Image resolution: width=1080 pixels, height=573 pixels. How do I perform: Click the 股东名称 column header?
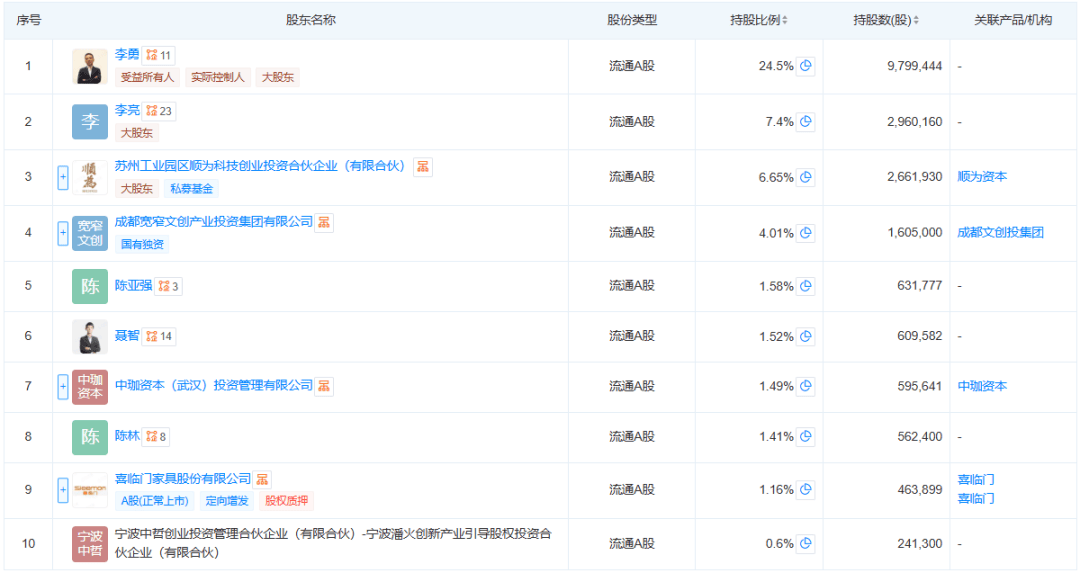pyautogui.click(x=311, y=20)
